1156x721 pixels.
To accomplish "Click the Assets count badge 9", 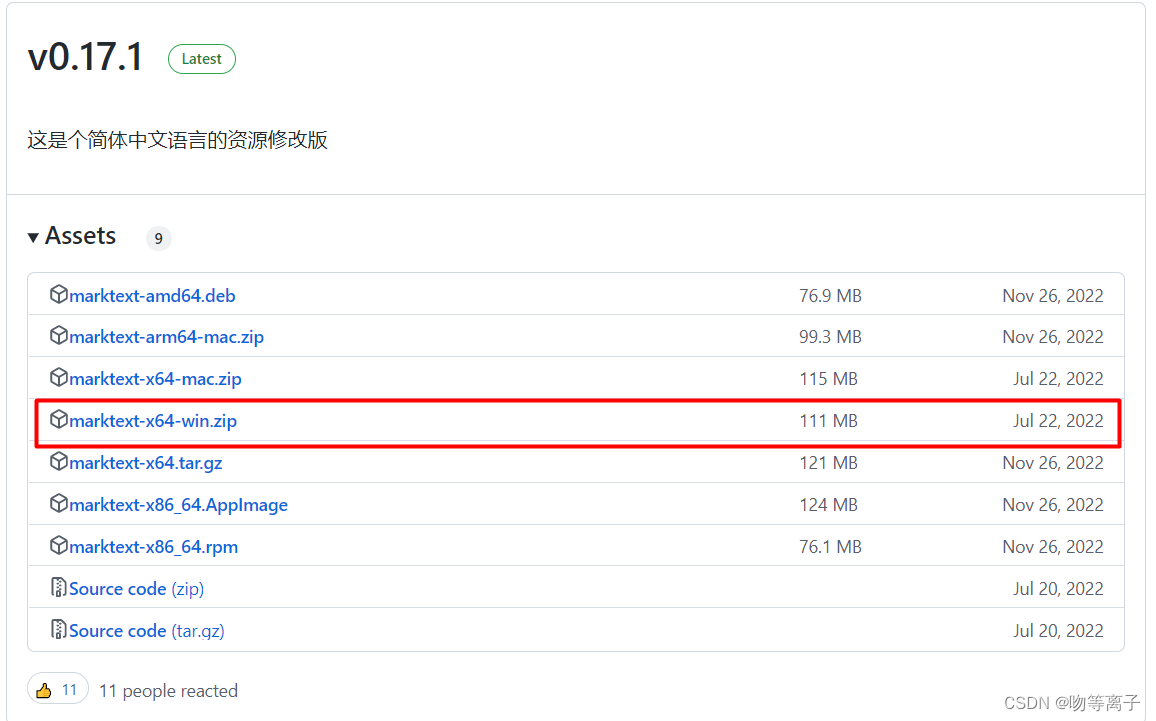I will 159,238.
